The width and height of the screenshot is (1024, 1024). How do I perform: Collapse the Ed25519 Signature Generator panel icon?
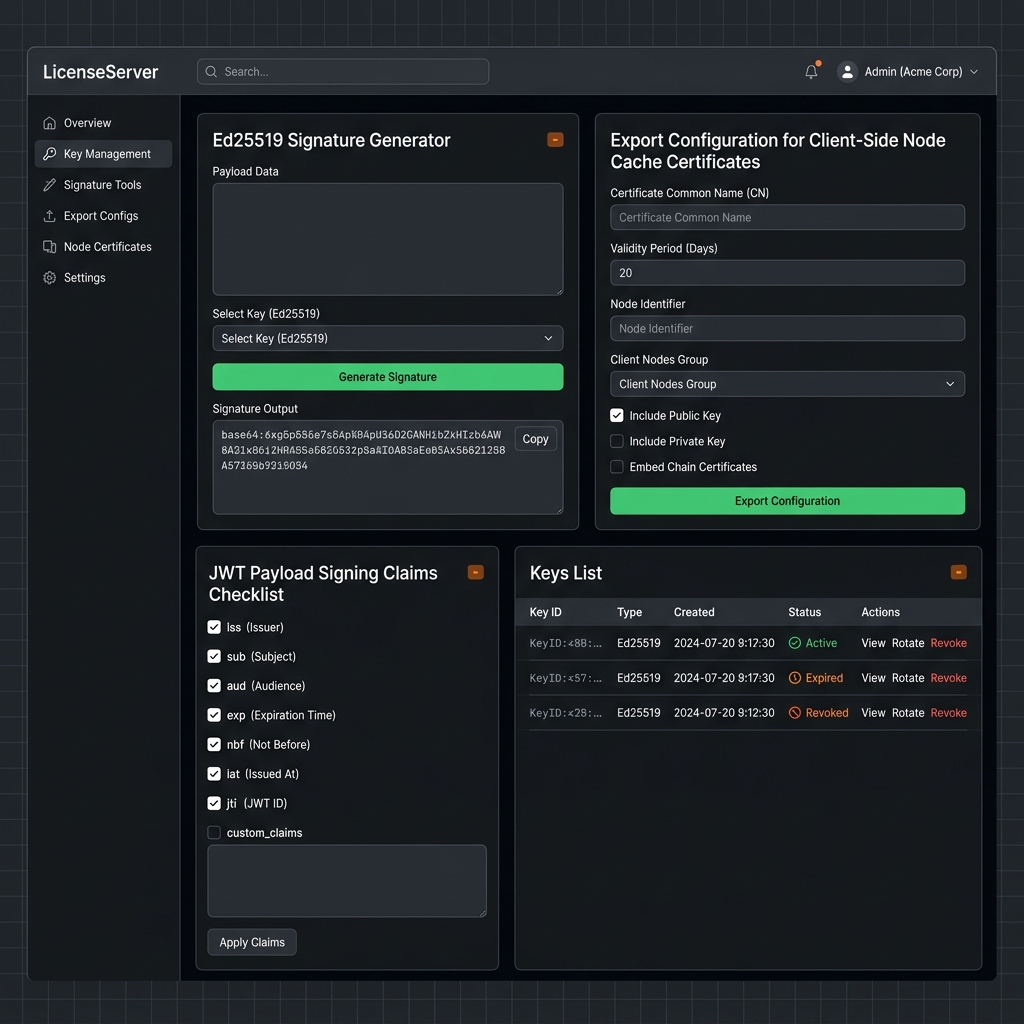coord(555,140)
